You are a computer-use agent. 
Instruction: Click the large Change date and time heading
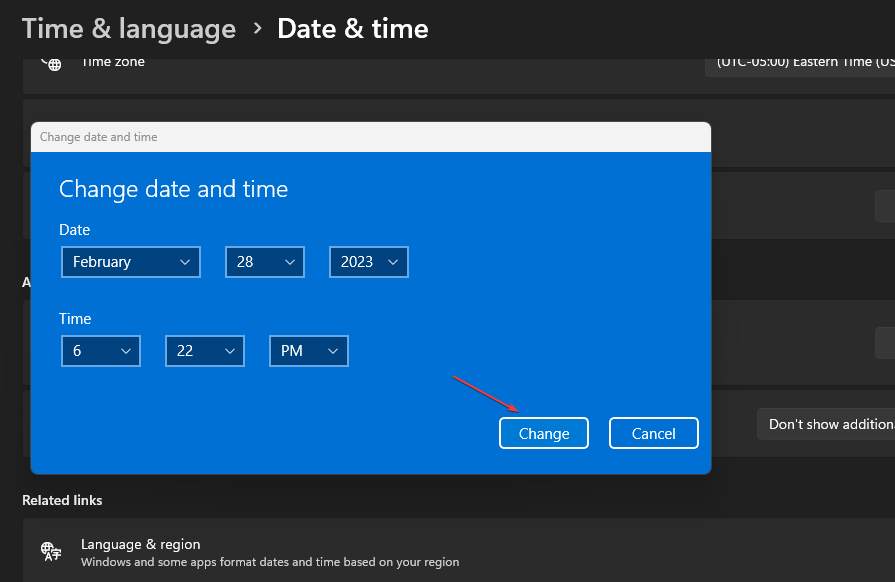(174, 189)
